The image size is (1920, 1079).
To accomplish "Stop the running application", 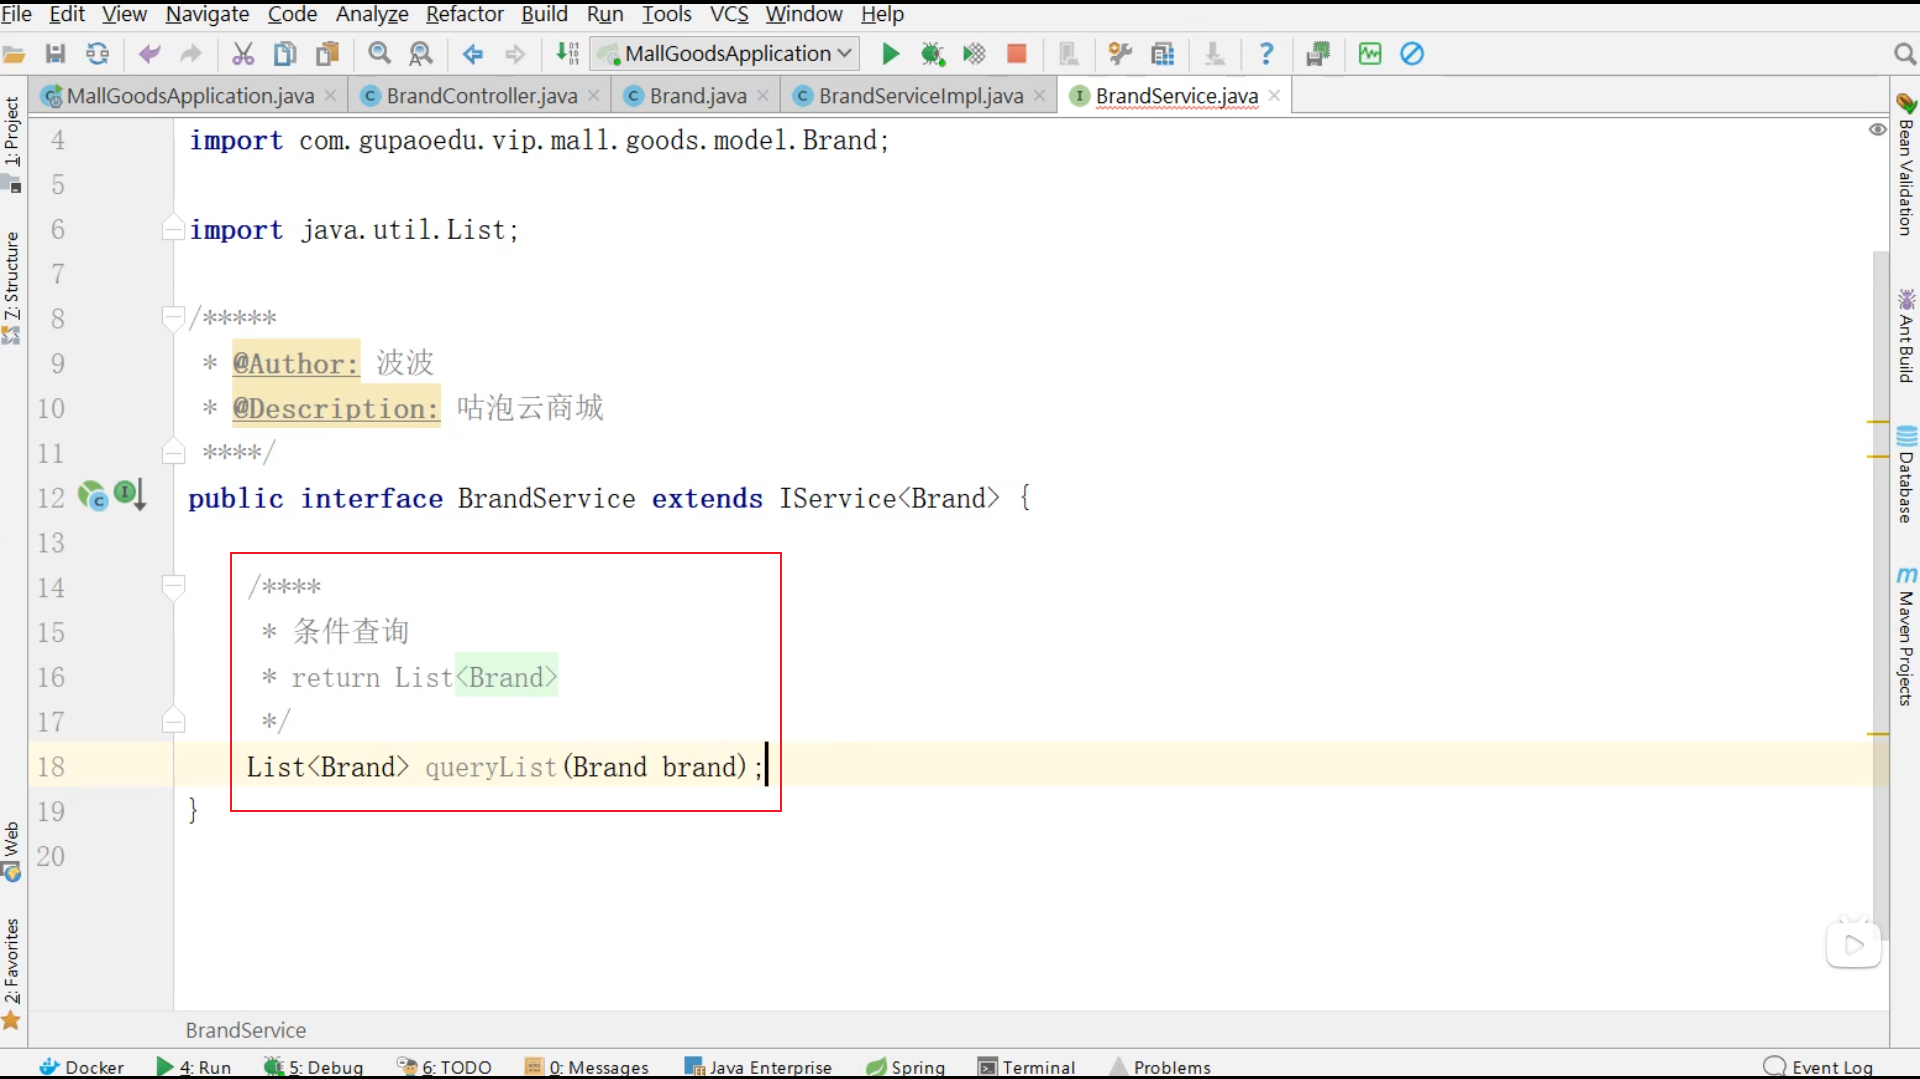I will tap(1016, 54).
